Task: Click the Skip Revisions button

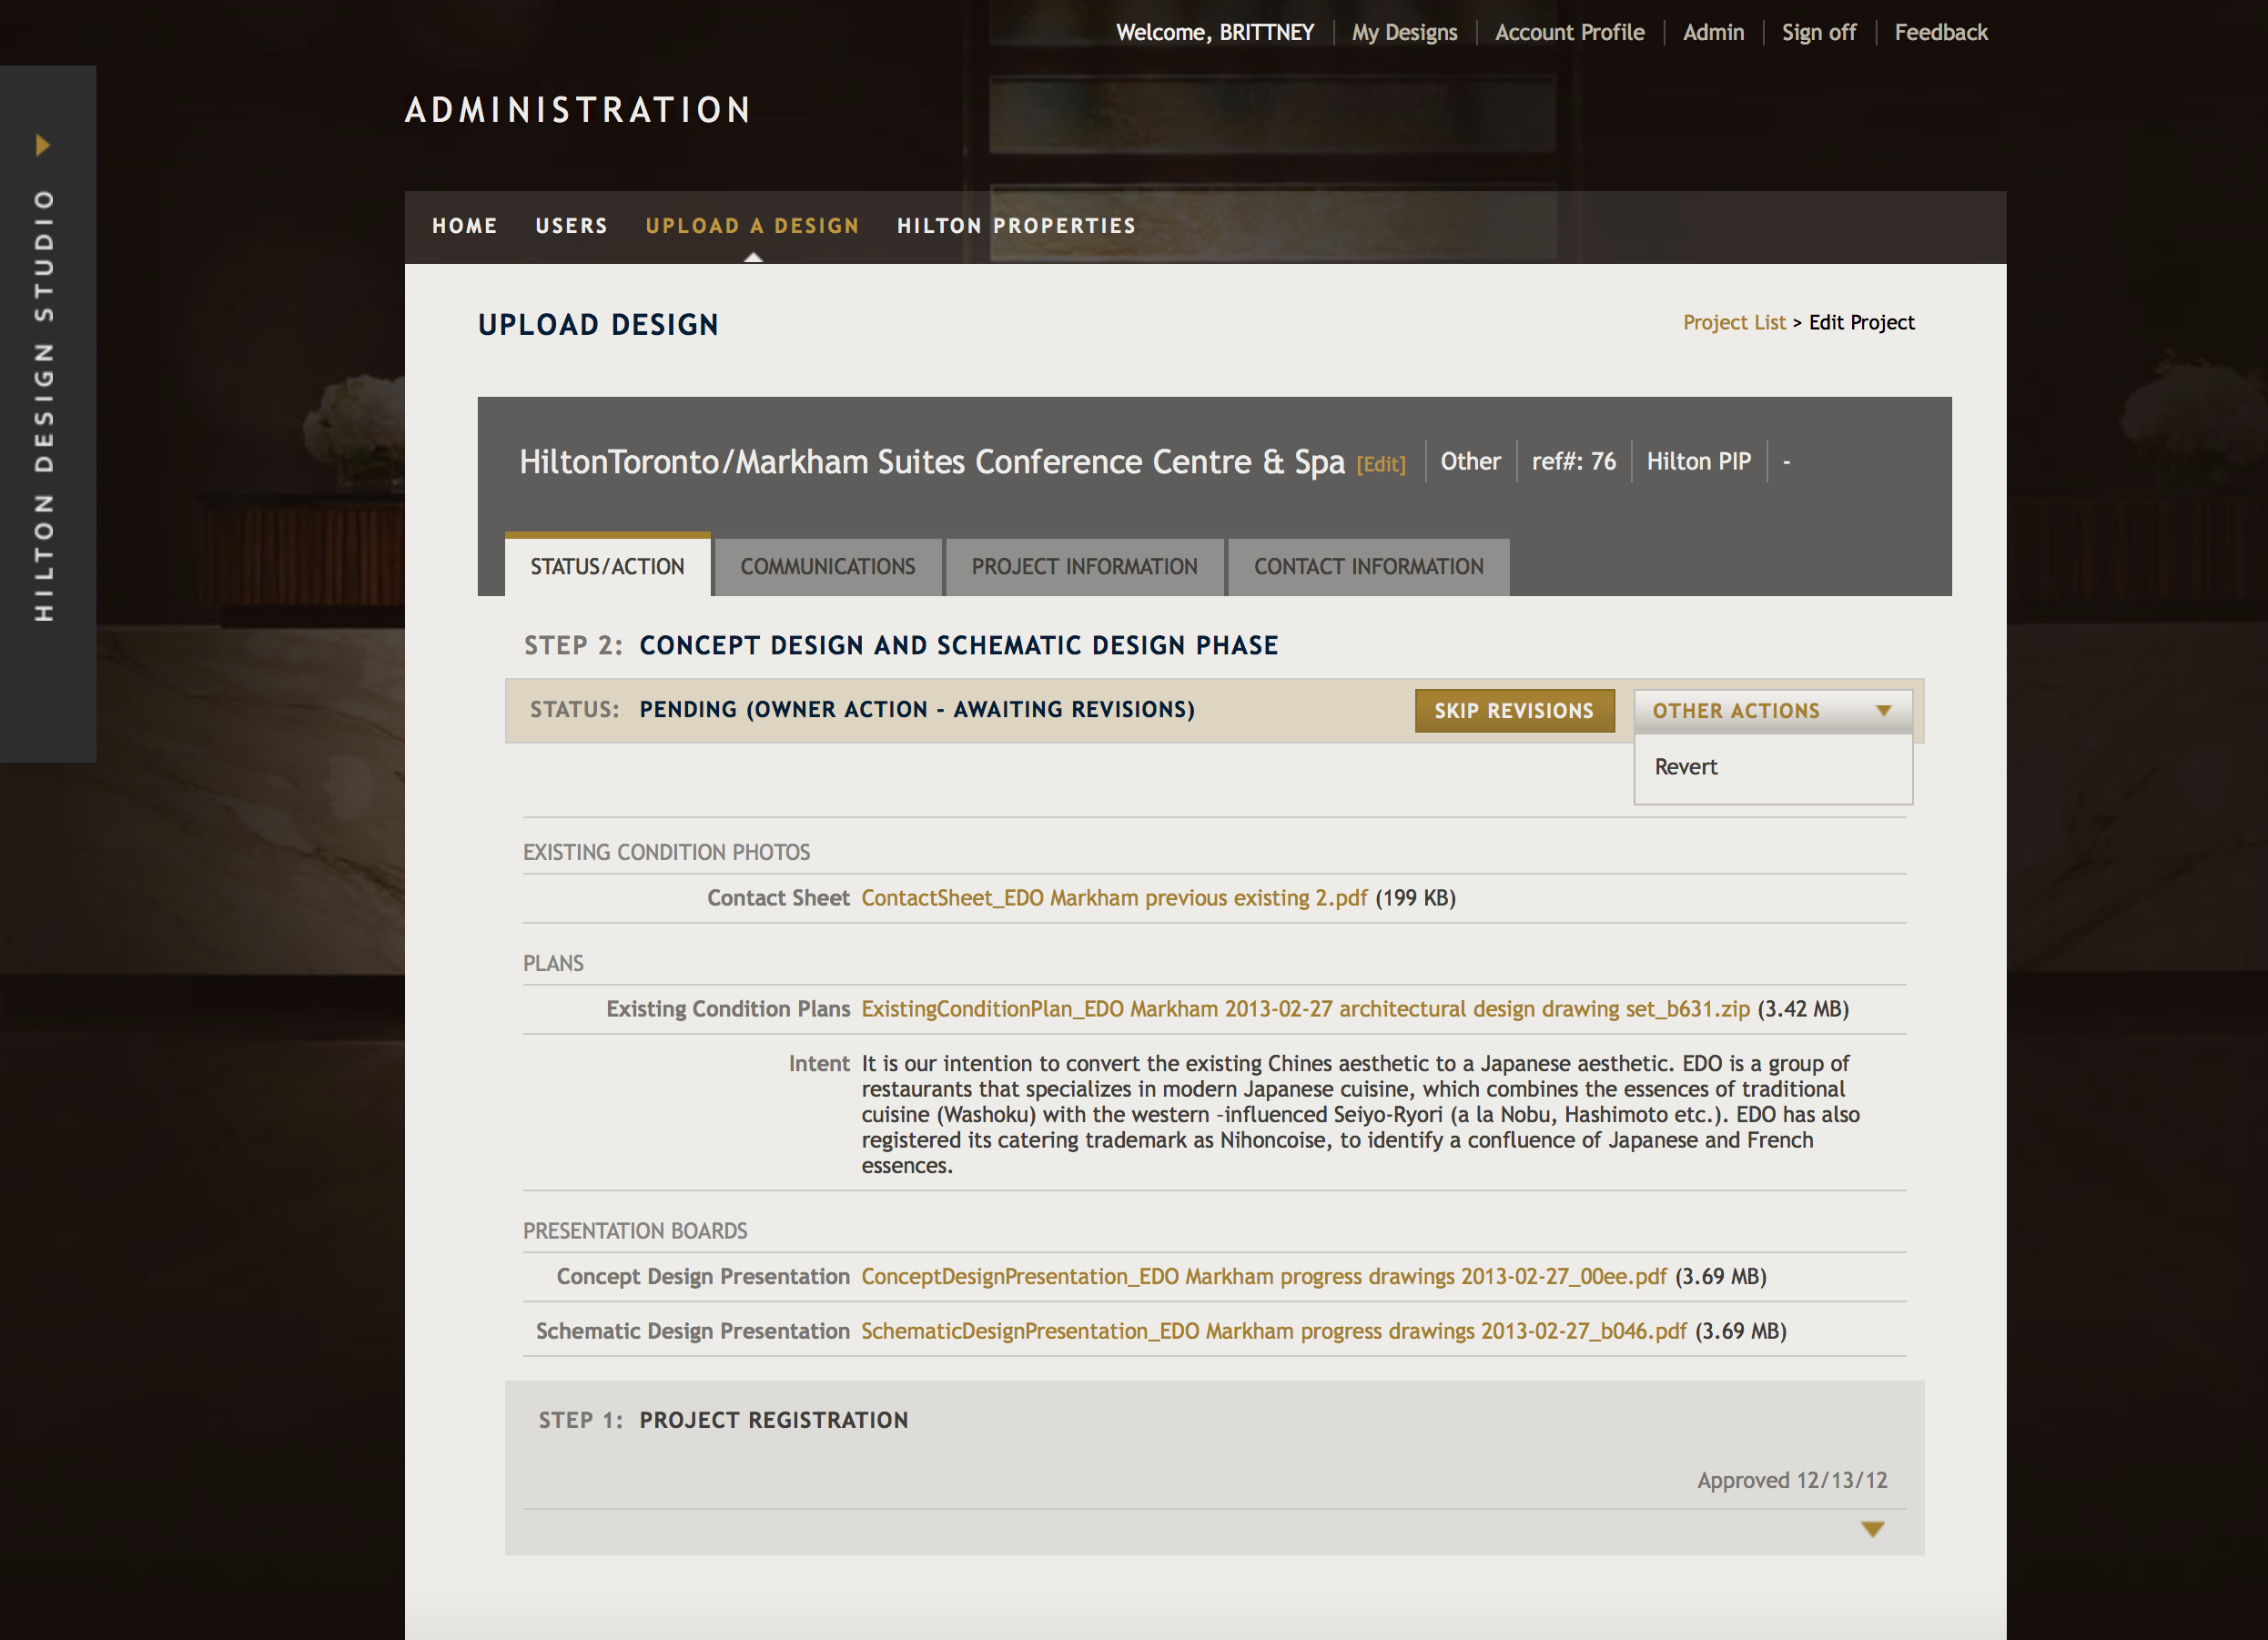Action: (x=1514, y=711)
